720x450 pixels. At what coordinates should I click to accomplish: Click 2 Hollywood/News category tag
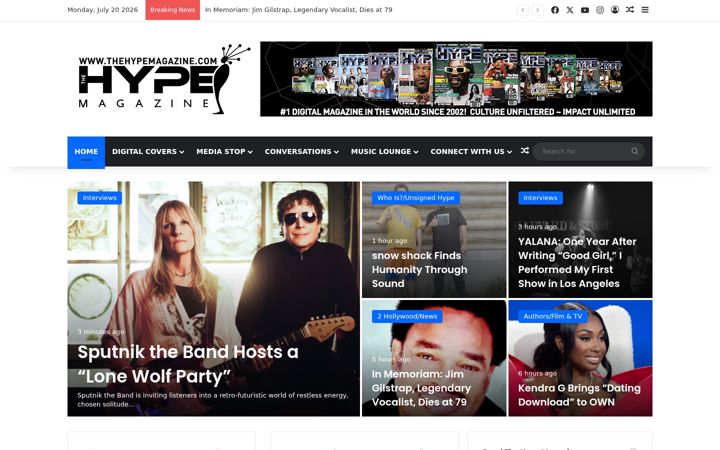[407, 316]
